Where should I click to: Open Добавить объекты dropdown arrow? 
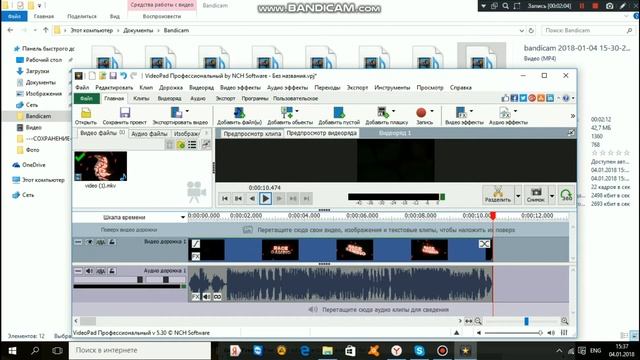point(297,111)
